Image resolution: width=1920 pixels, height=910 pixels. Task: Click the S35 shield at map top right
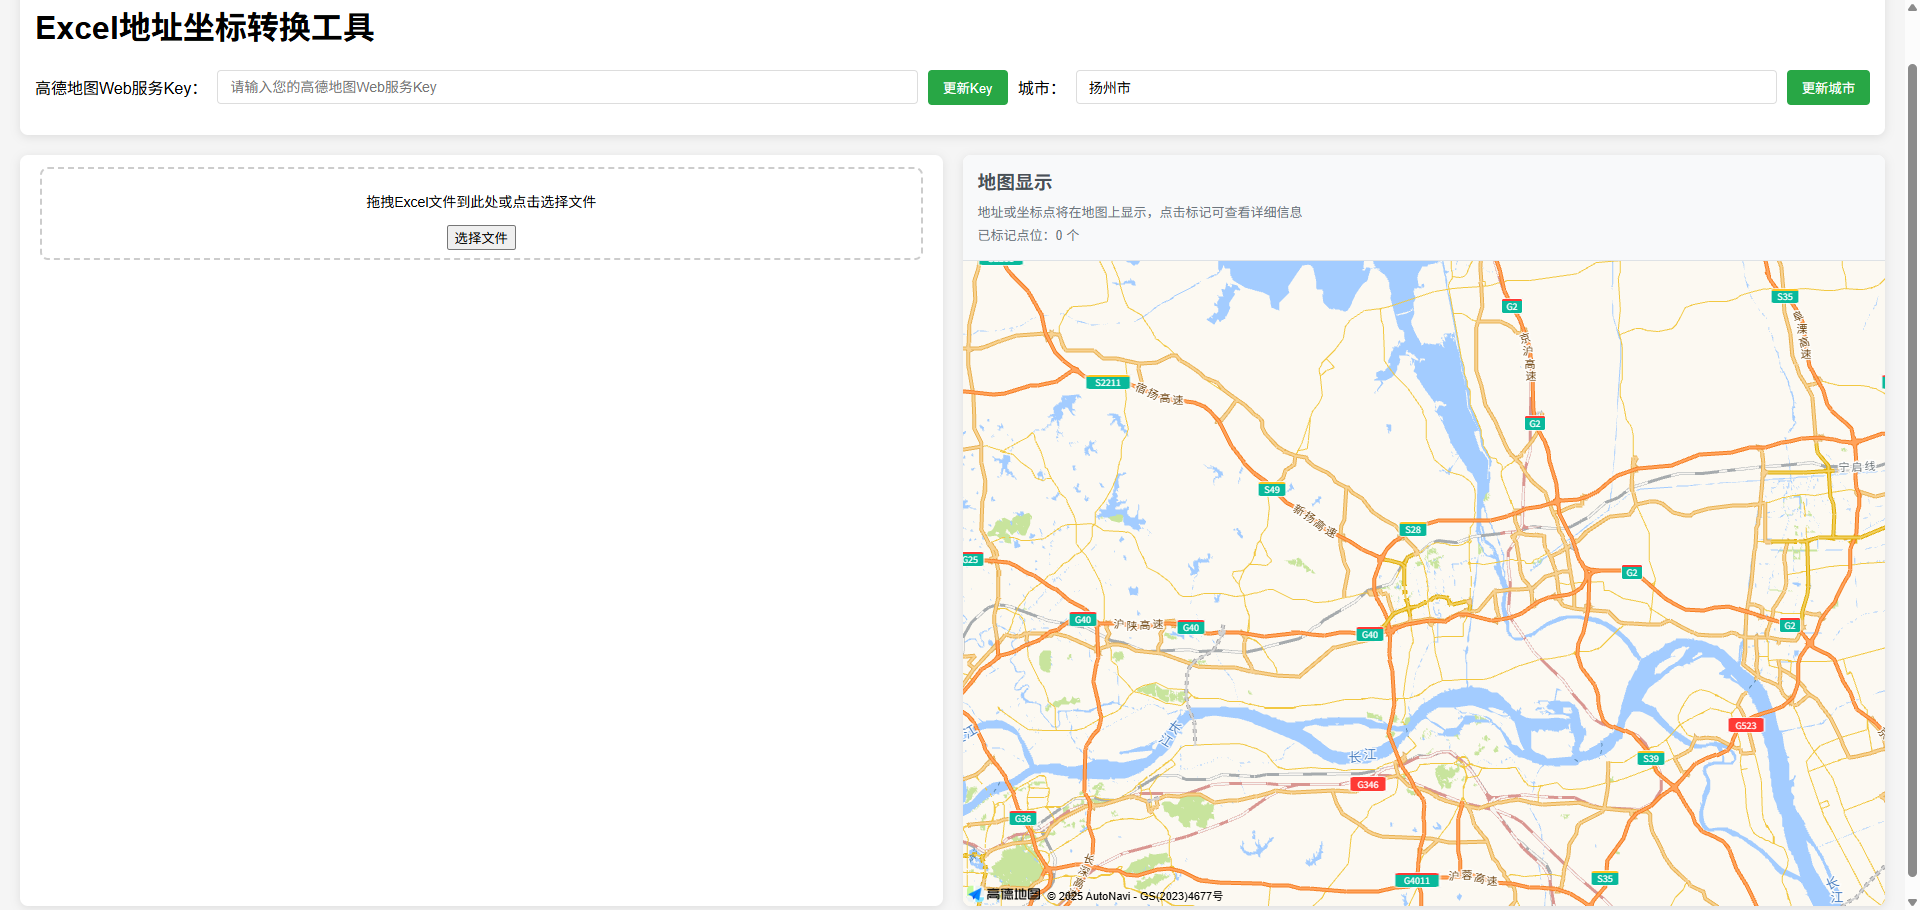pyautogui.click(x=1784, y=296)
